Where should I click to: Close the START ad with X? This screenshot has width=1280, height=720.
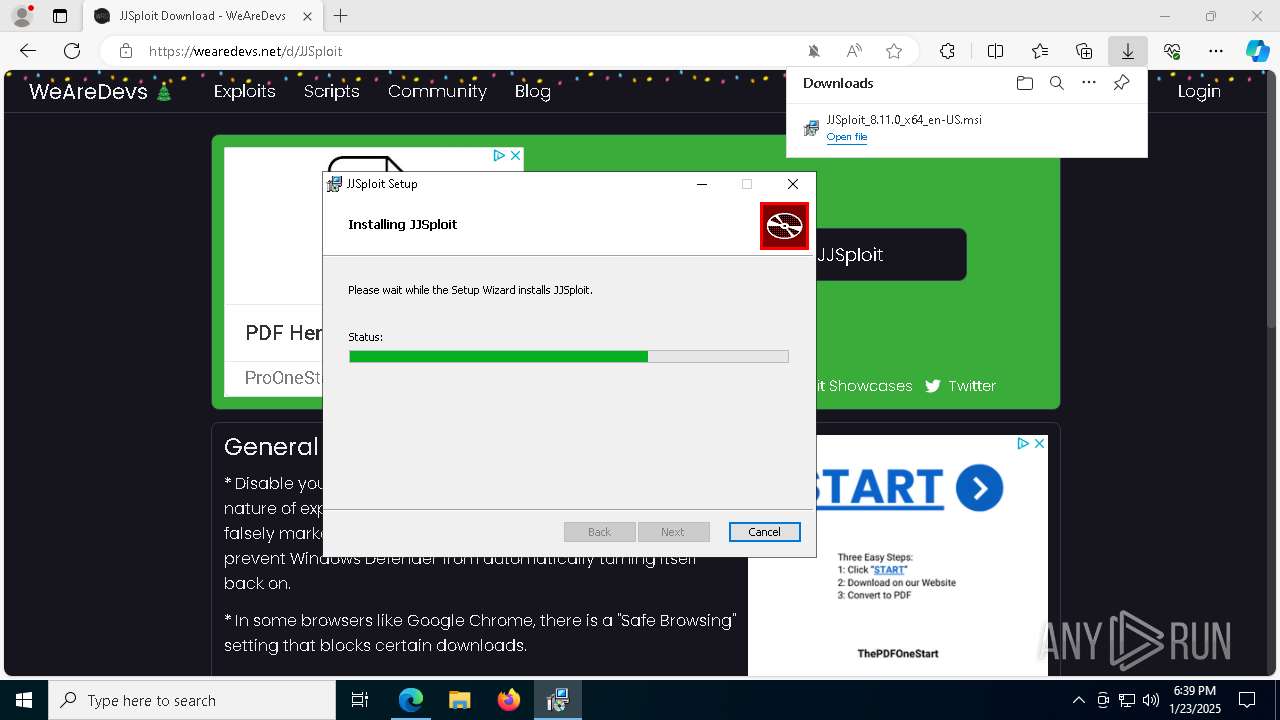1039,443
